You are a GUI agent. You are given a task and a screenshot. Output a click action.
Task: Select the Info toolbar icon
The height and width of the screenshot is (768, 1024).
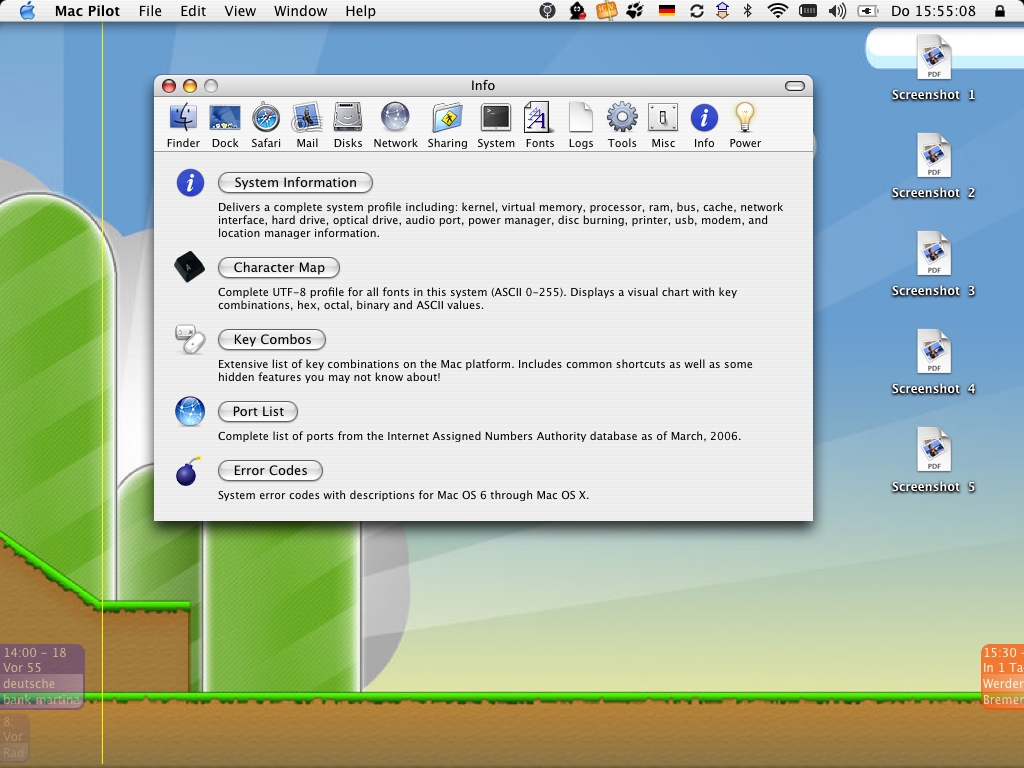[x=704, y=125]
